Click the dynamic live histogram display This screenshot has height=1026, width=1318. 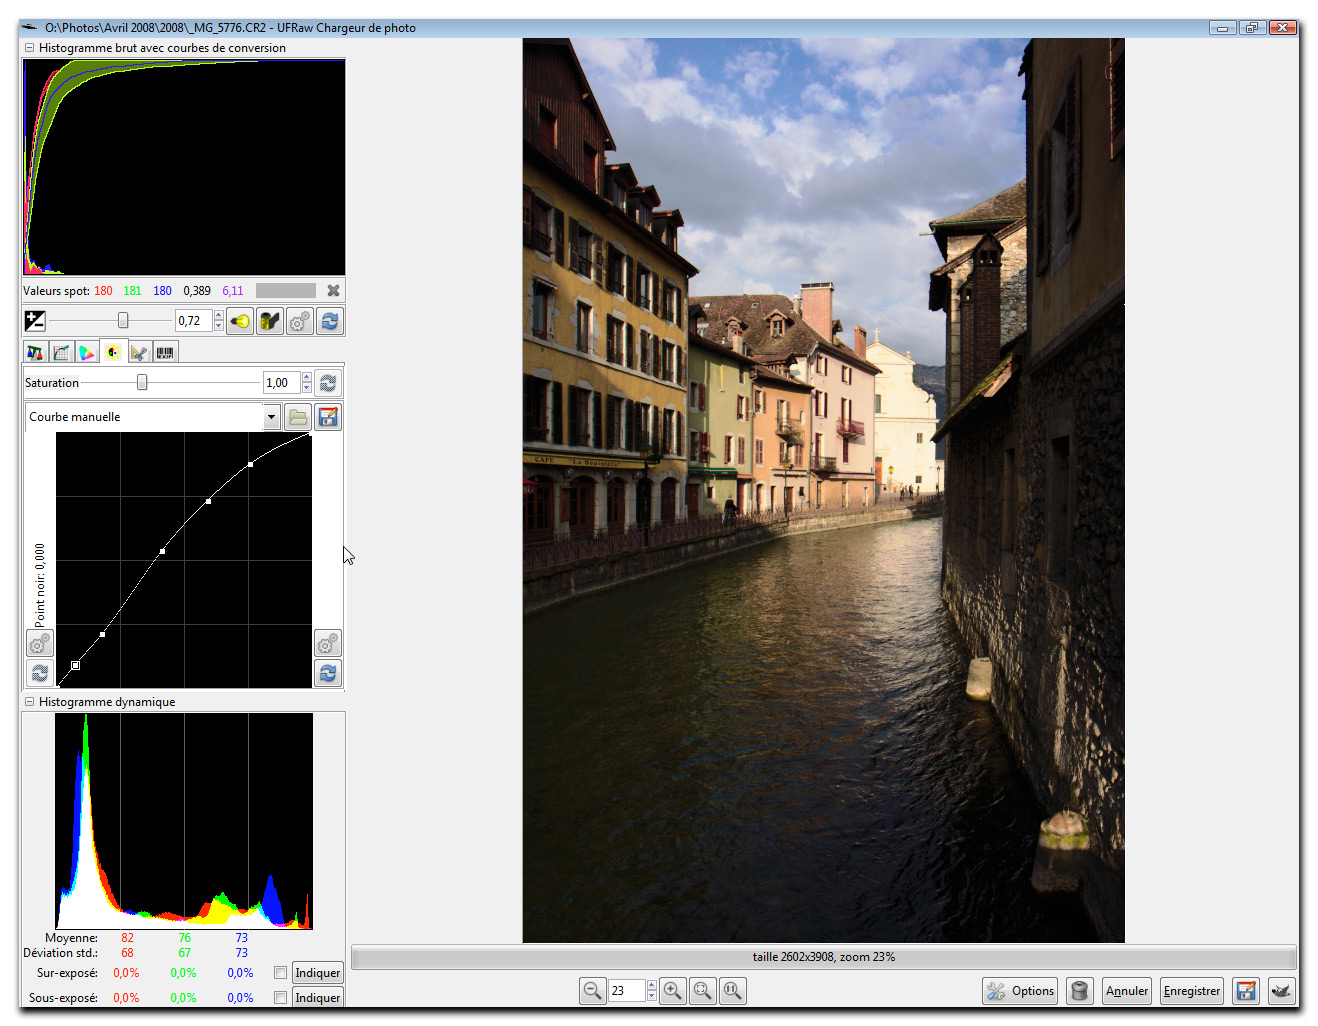(184, 821)
